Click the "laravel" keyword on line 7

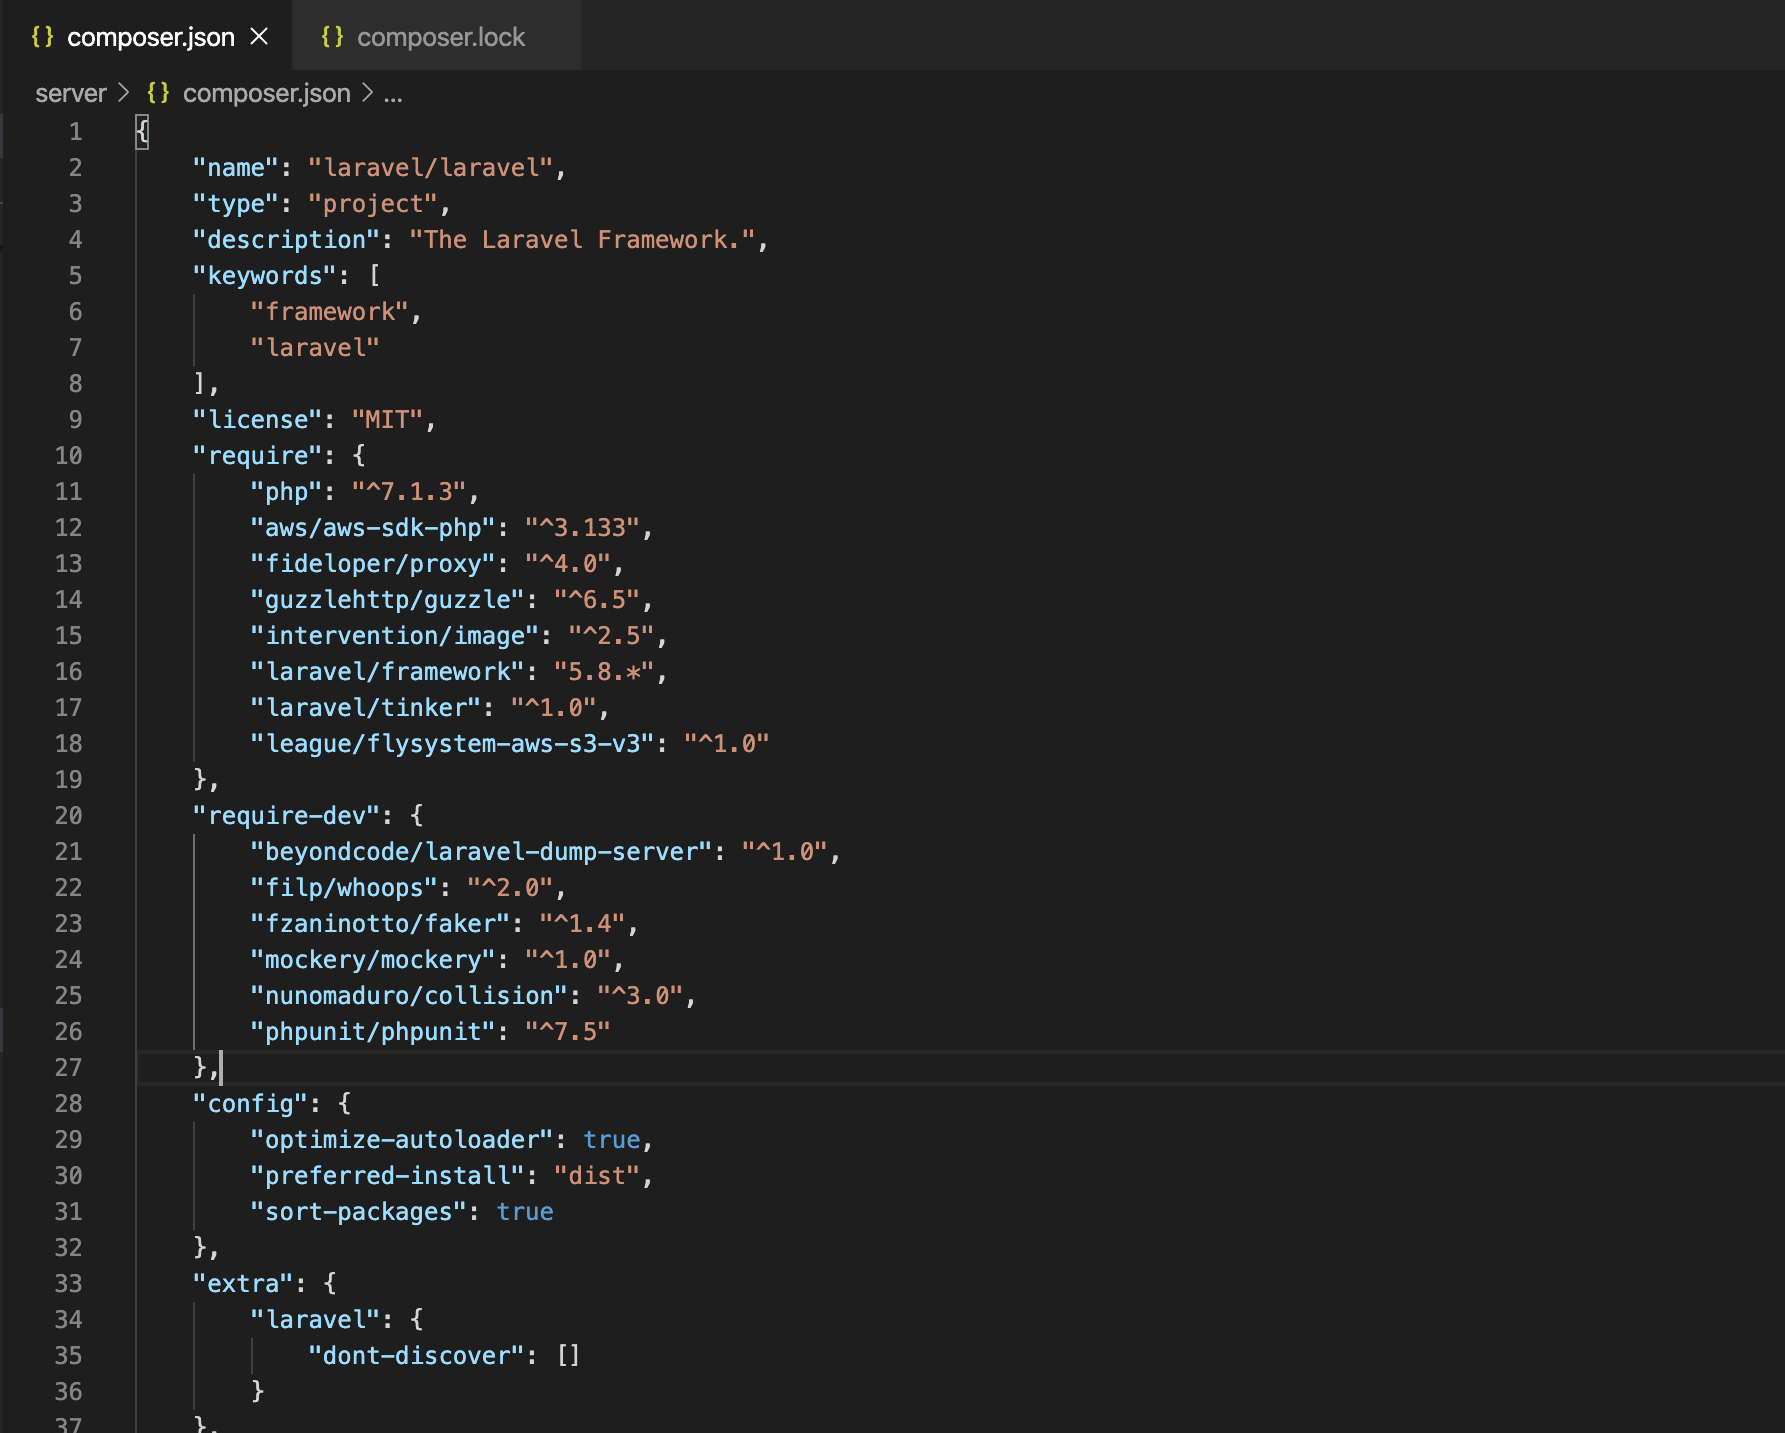[315, 348]
